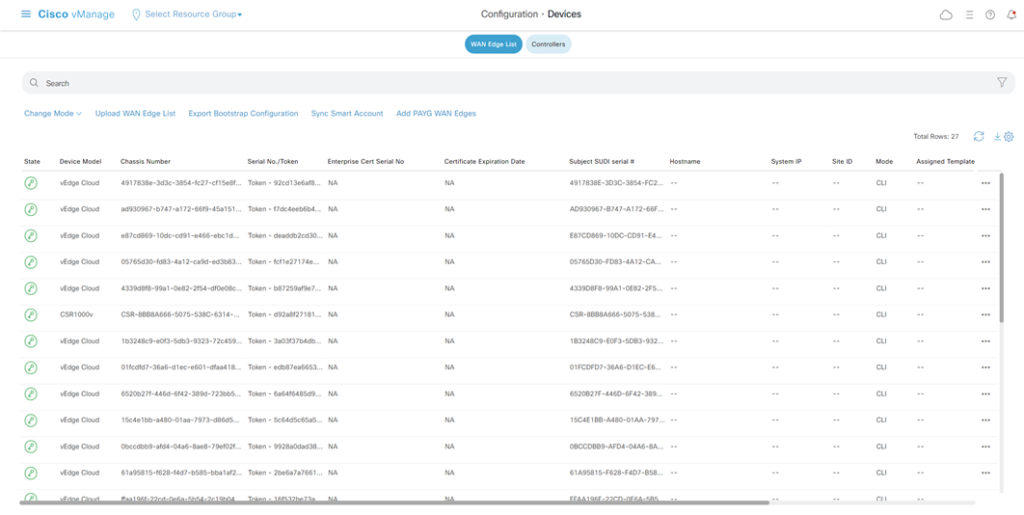
Task: Open the task list icon
Action: click(969, 15)
